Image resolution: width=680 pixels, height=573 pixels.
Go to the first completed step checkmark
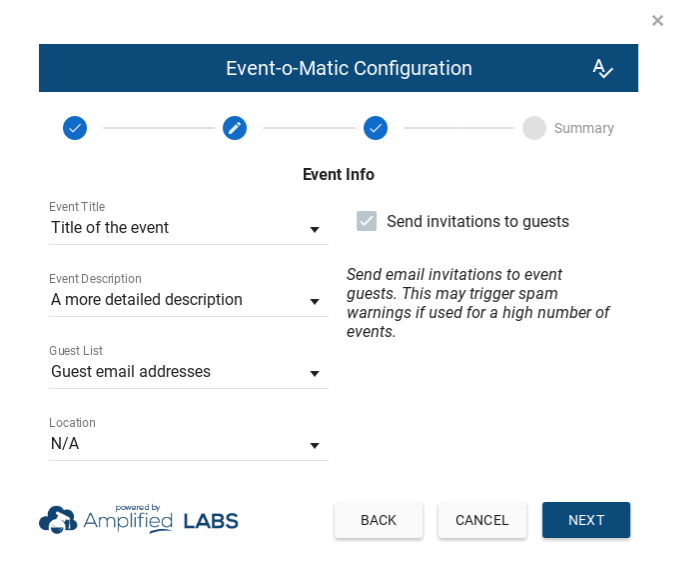point(75,128)
